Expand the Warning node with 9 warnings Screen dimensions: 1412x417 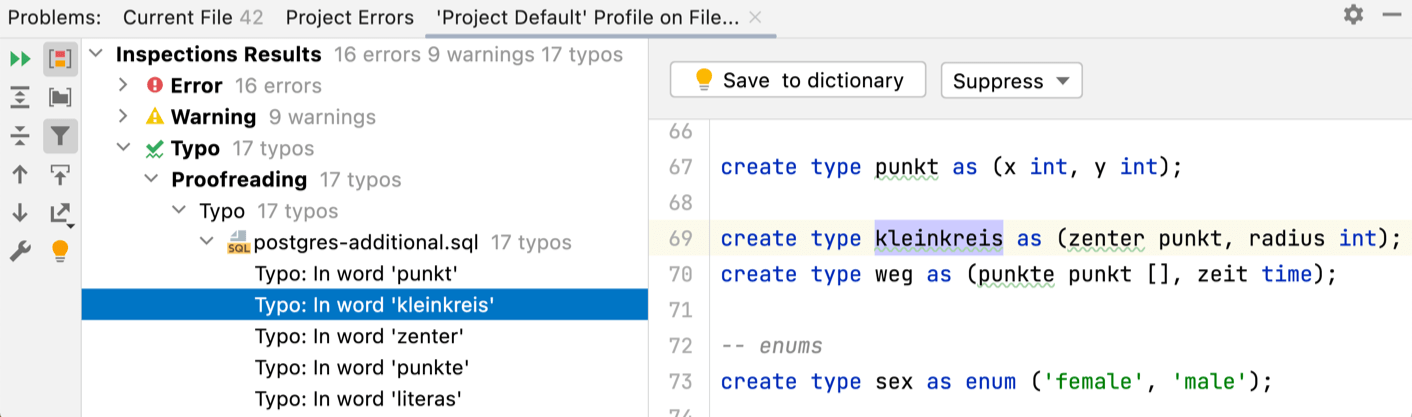[x=124, y=117]
